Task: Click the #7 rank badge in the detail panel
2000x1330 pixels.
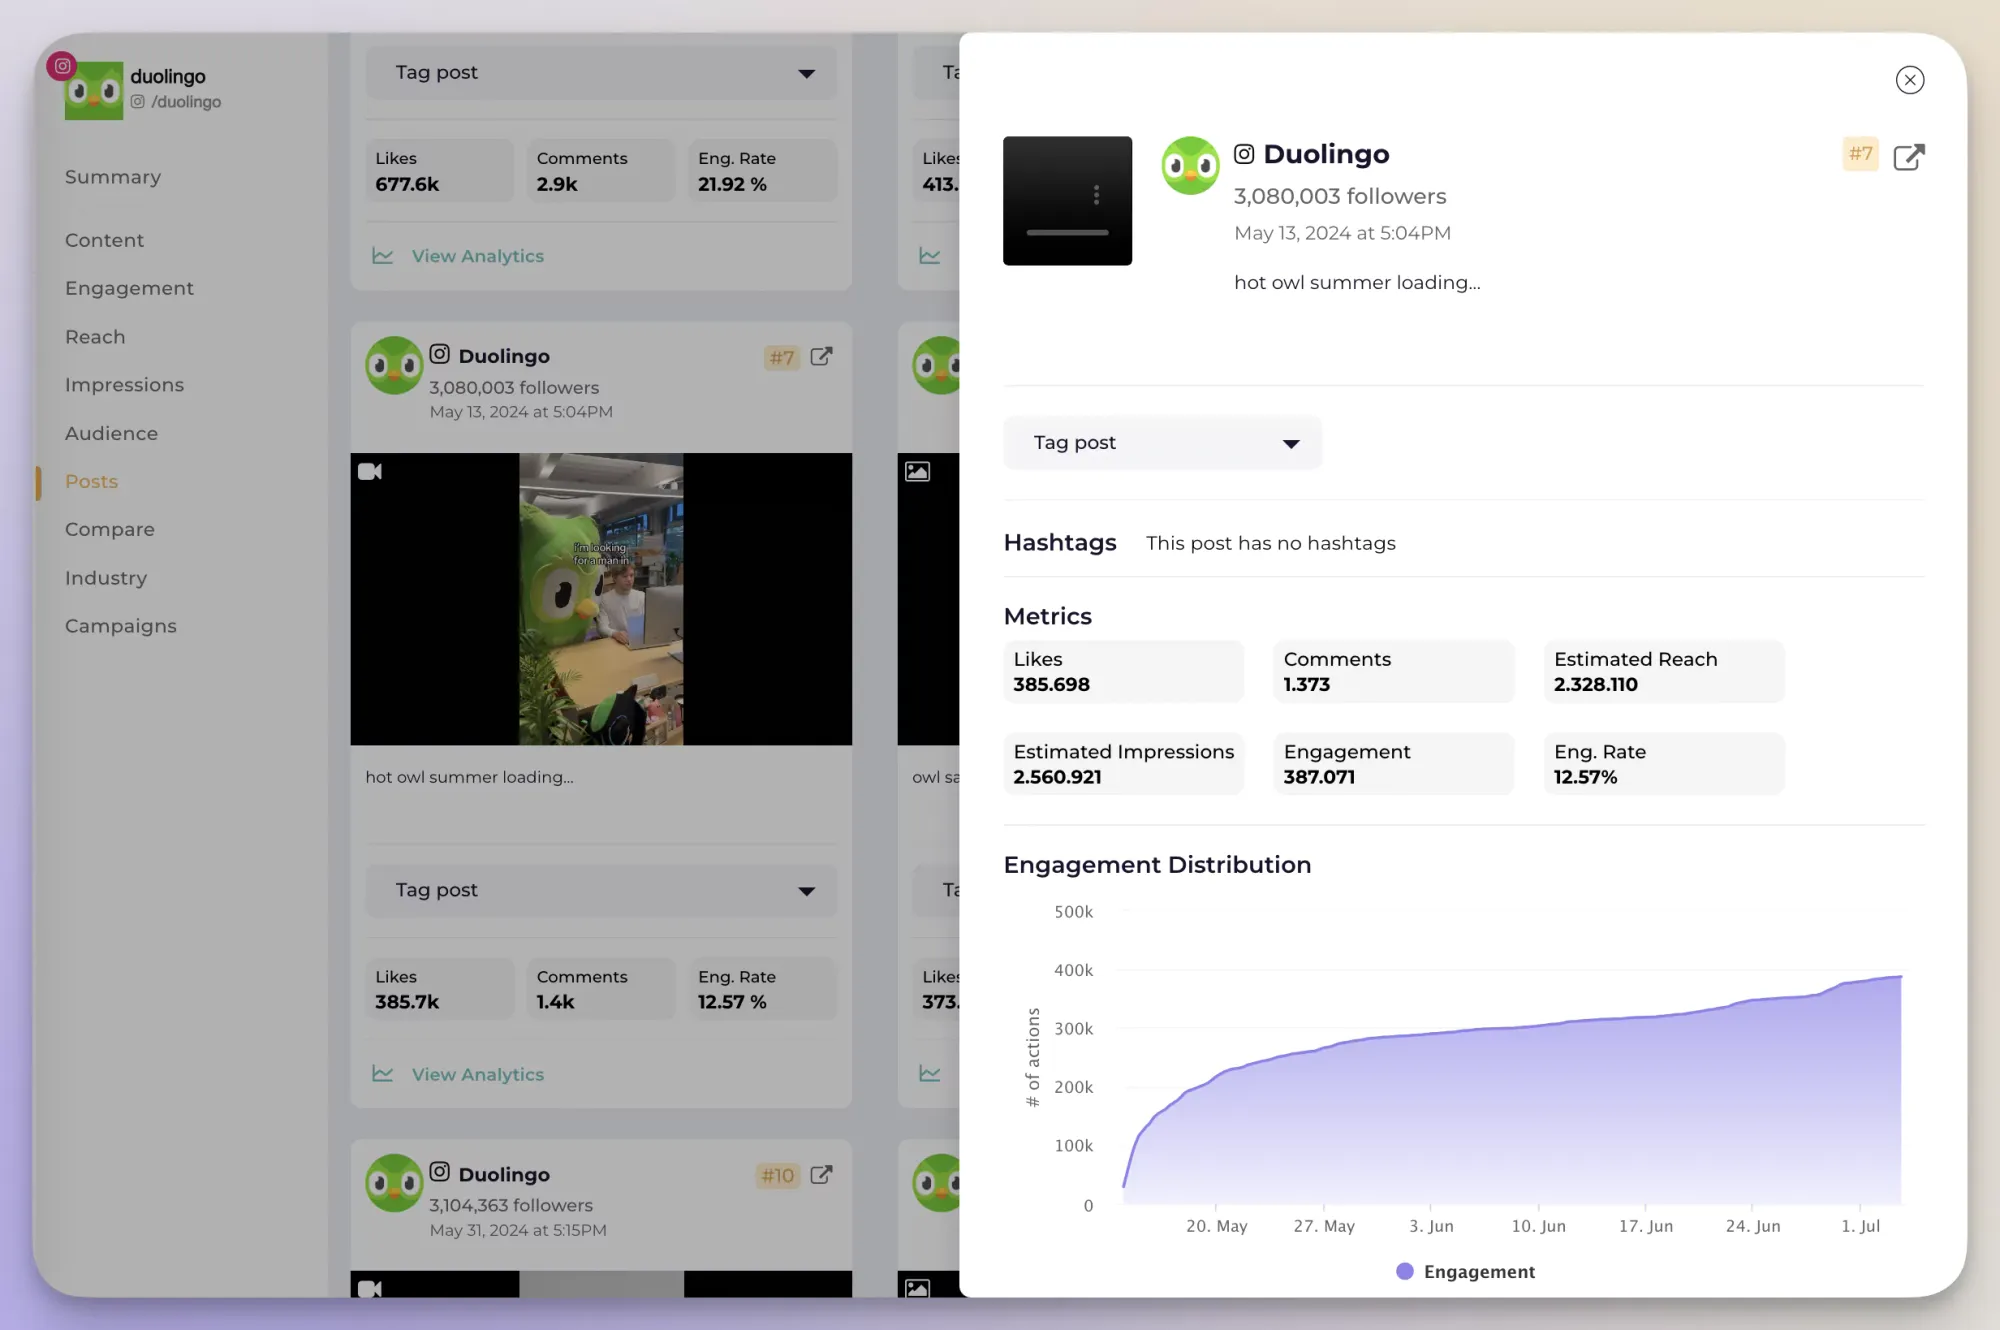Action: pos(1860,154)
